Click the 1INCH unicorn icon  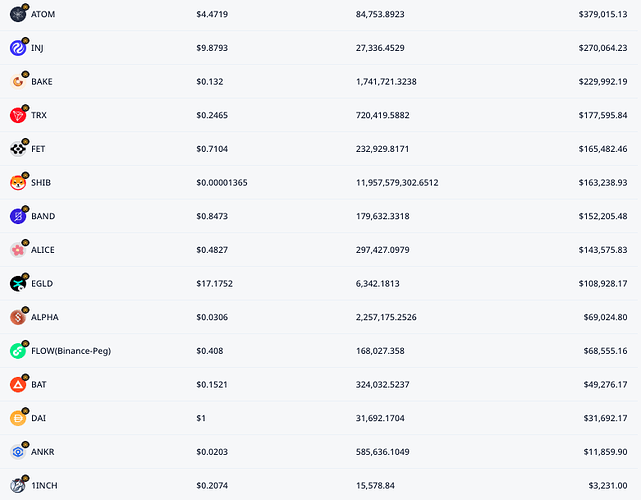(18, 486)
